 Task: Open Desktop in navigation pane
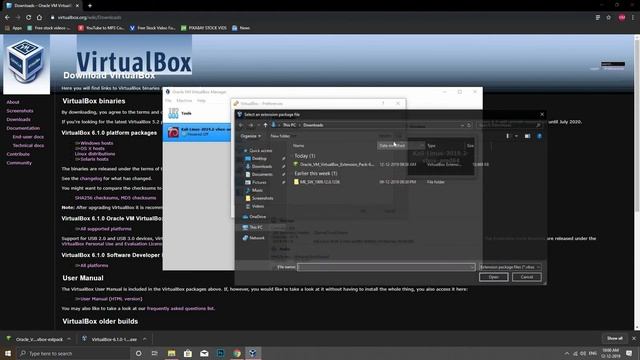click(259, 158)
